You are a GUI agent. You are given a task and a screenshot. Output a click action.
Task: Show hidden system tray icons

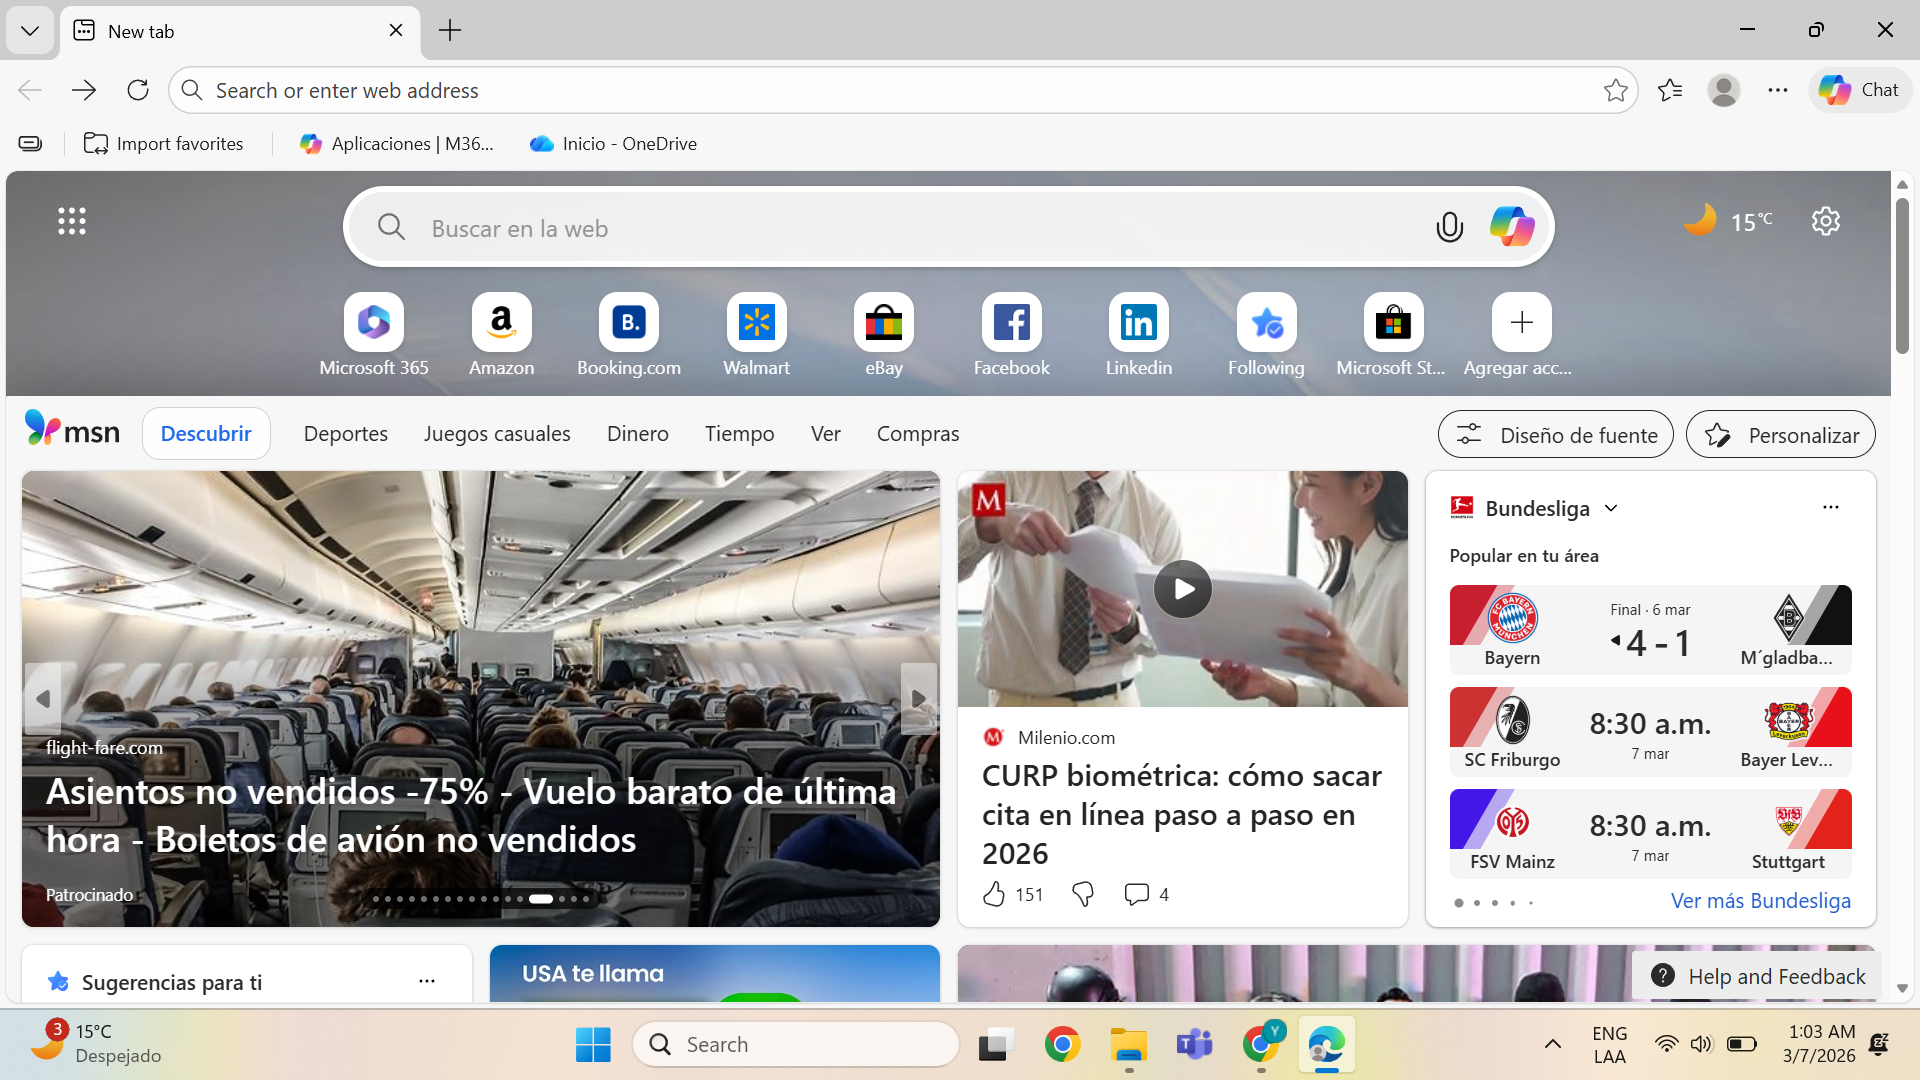[x=1552, y=1044]
